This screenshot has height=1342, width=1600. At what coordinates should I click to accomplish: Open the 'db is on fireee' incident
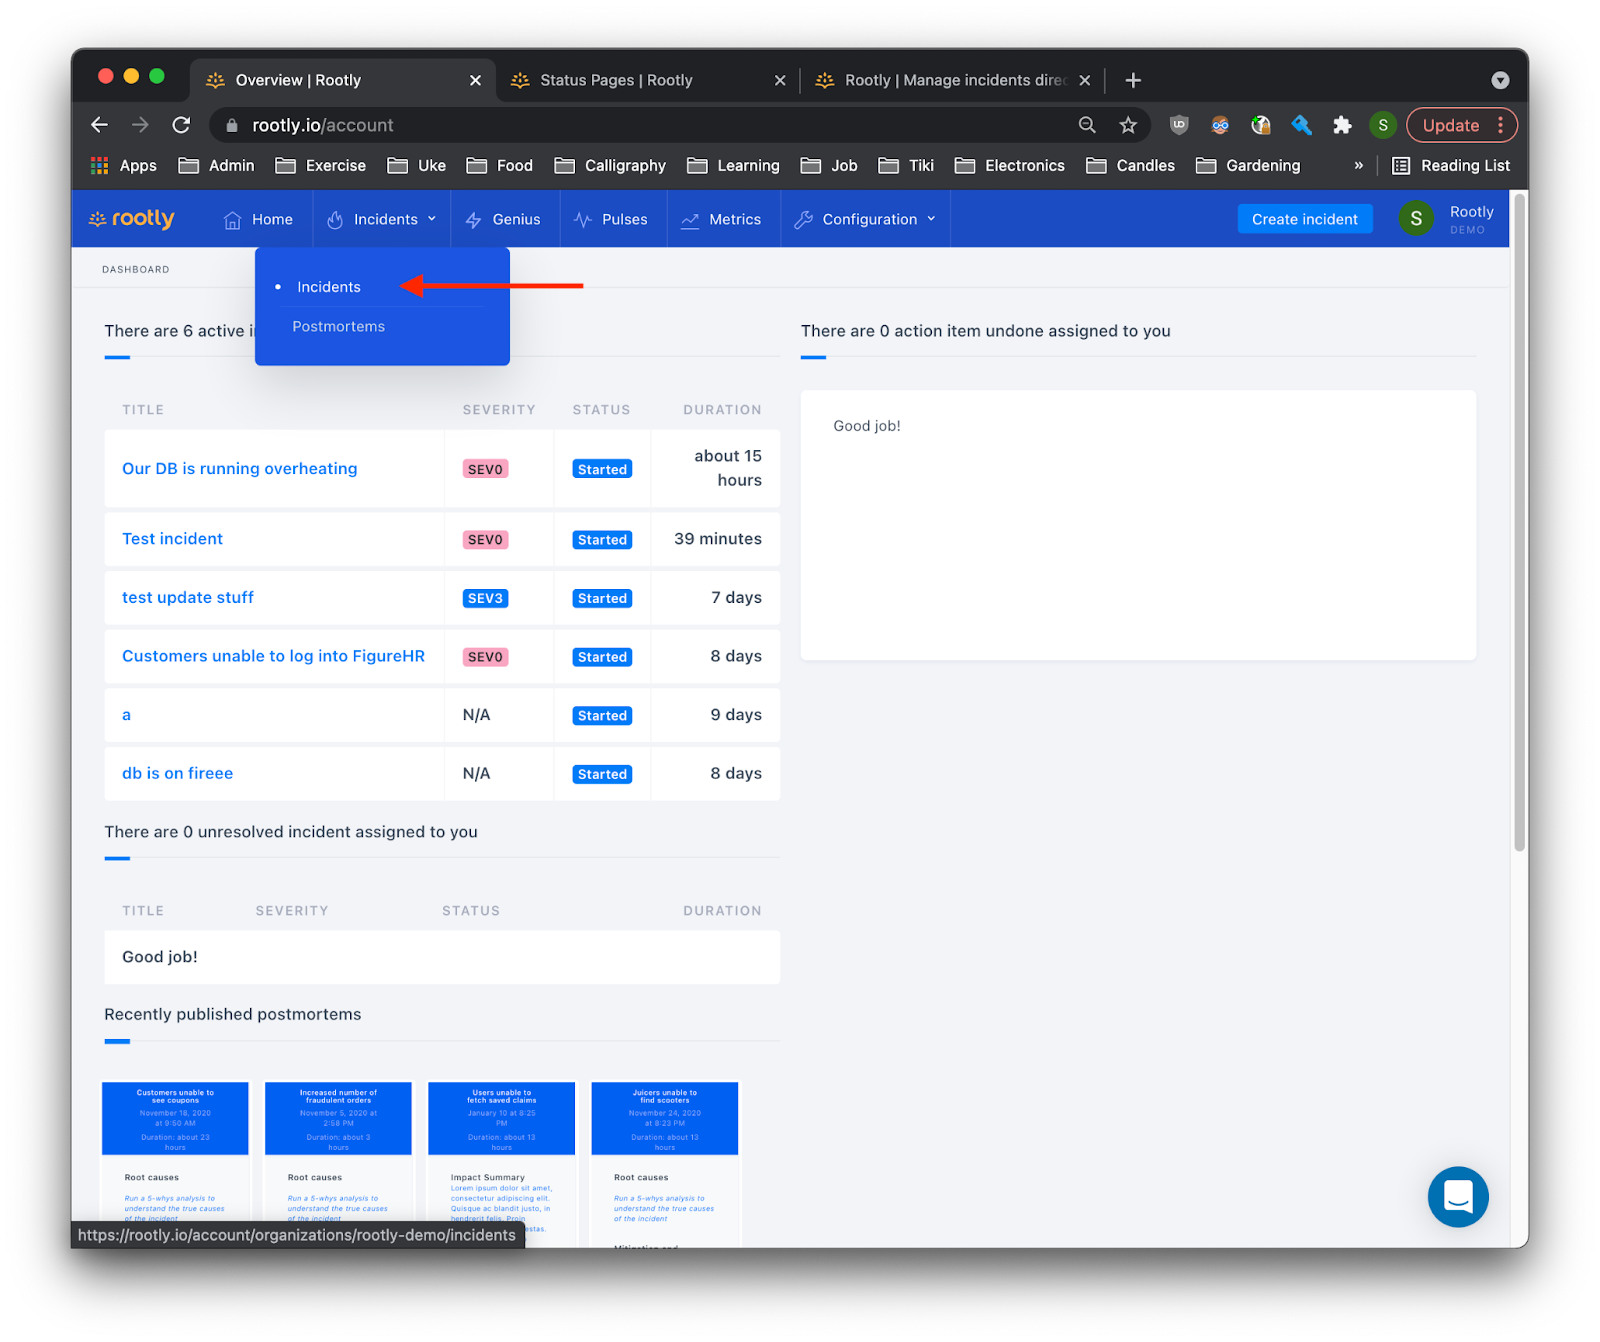177,773
